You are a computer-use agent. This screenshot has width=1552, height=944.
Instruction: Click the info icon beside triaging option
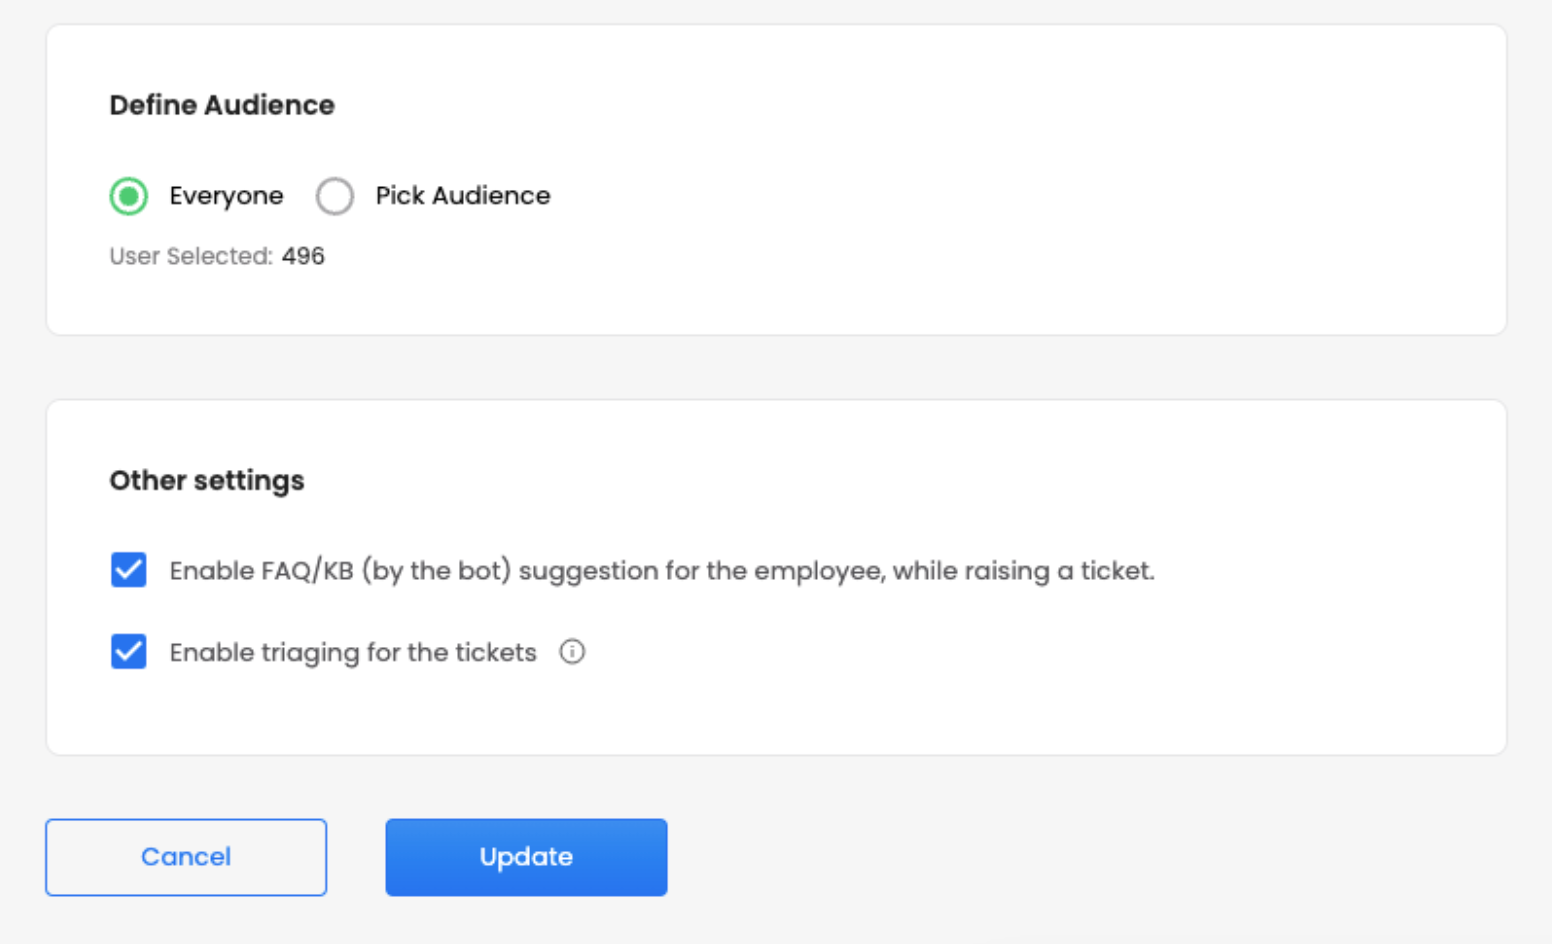[572, 652]
